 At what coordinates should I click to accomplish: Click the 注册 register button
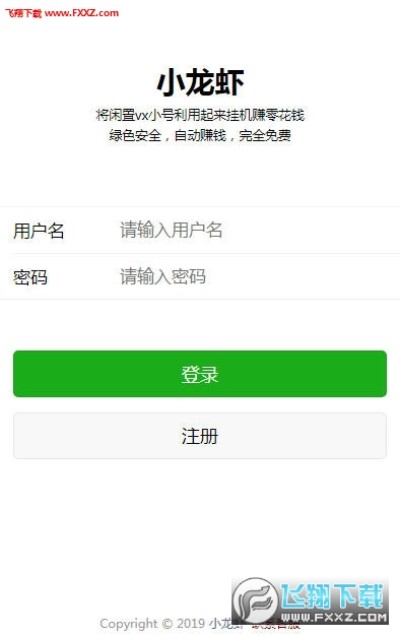200,436
